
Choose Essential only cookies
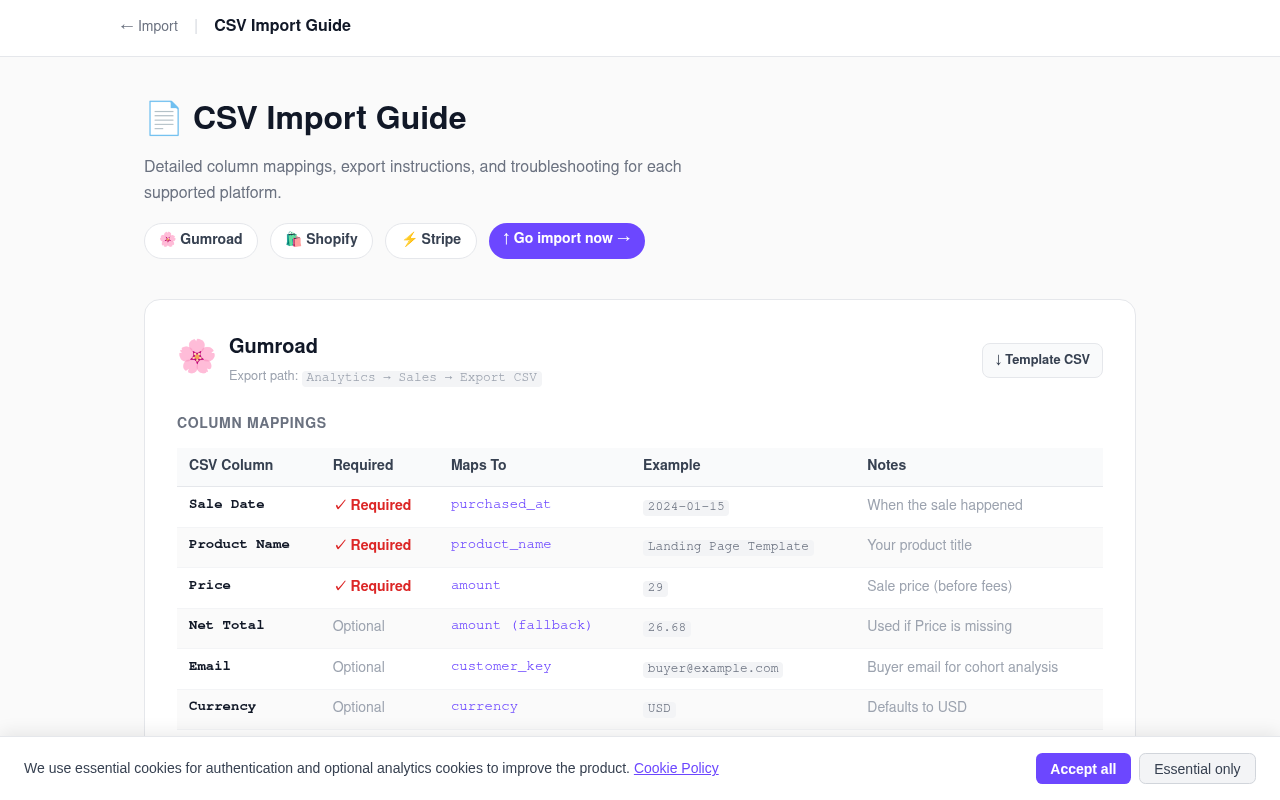point(1197,768)
